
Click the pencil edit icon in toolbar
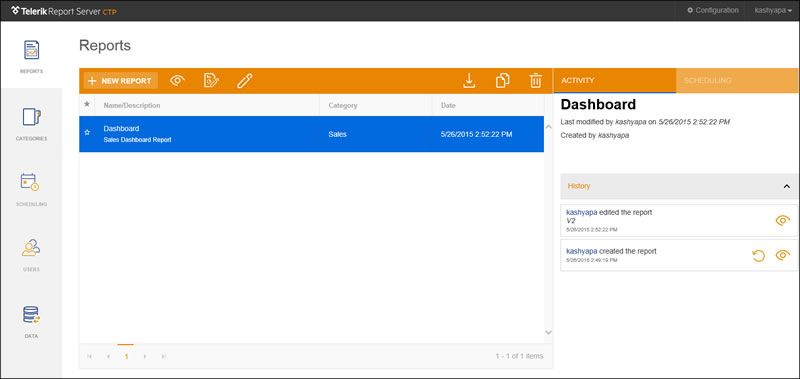pyautogui.click(x=245, y=81)
